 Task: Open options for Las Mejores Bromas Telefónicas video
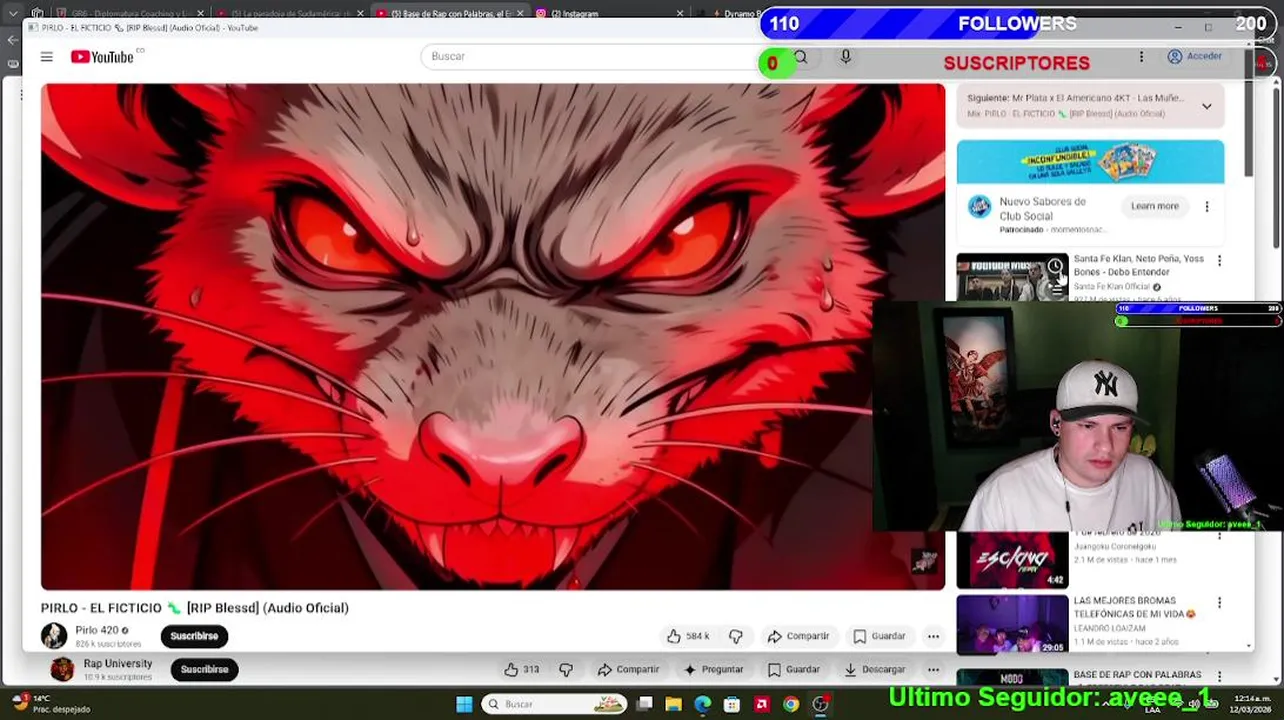click(x=1219, y=603)
